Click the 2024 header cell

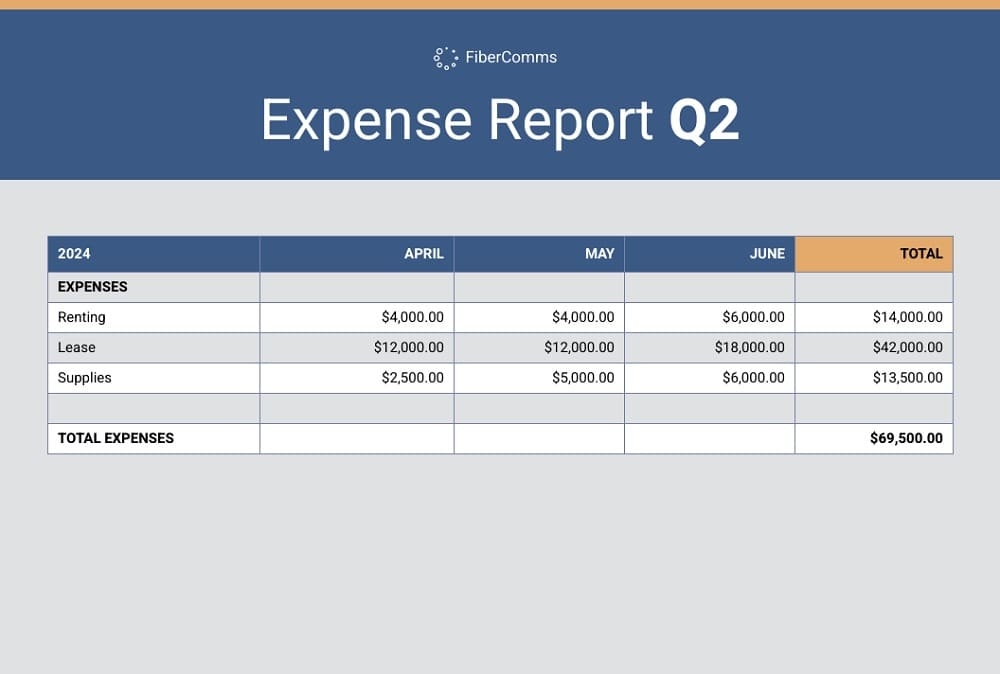[75, 254]
